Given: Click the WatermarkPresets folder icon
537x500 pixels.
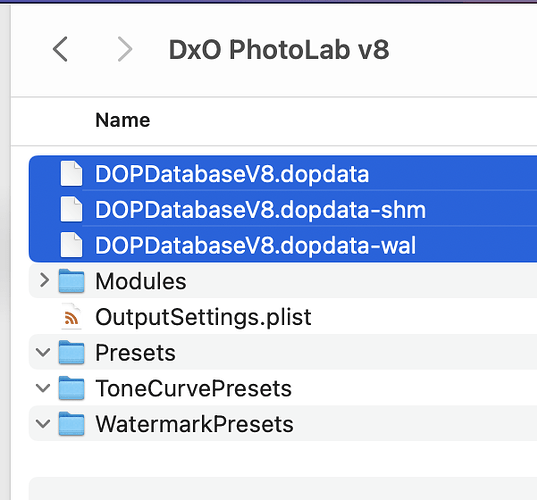Looking at the screenshot, I should (71, 424).
